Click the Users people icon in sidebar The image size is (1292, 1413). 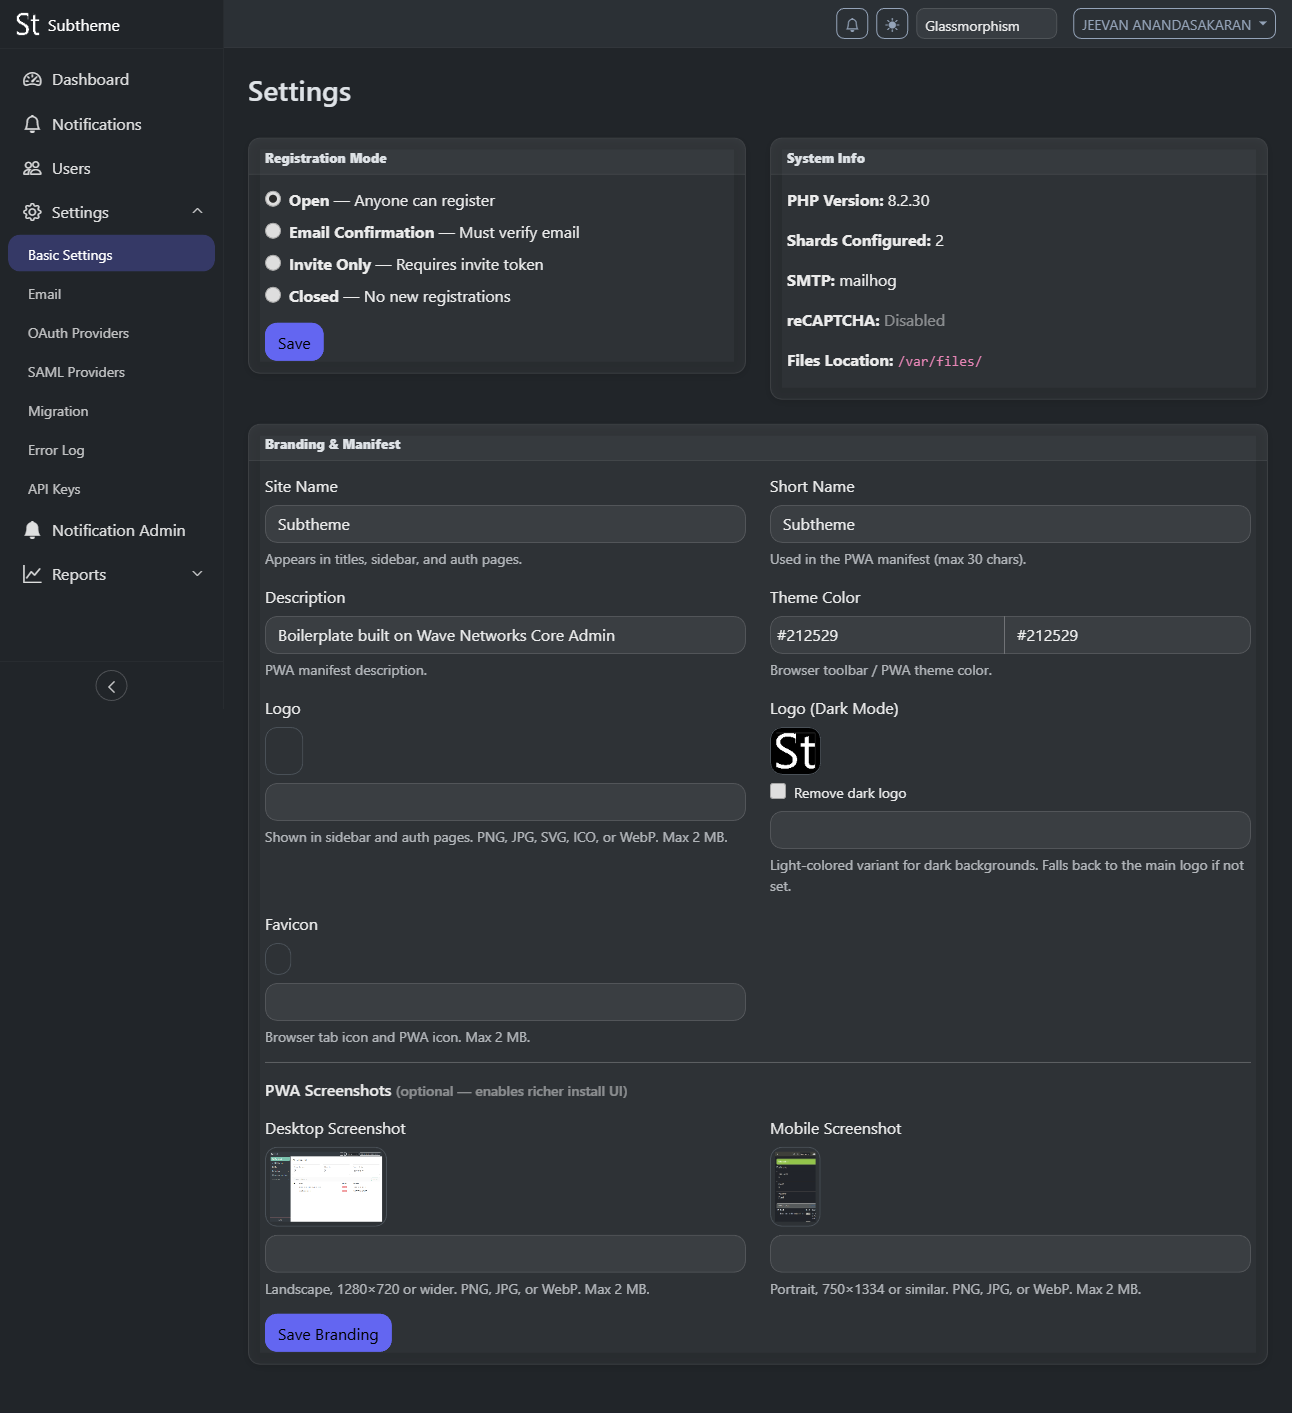[x=32, y=168]
